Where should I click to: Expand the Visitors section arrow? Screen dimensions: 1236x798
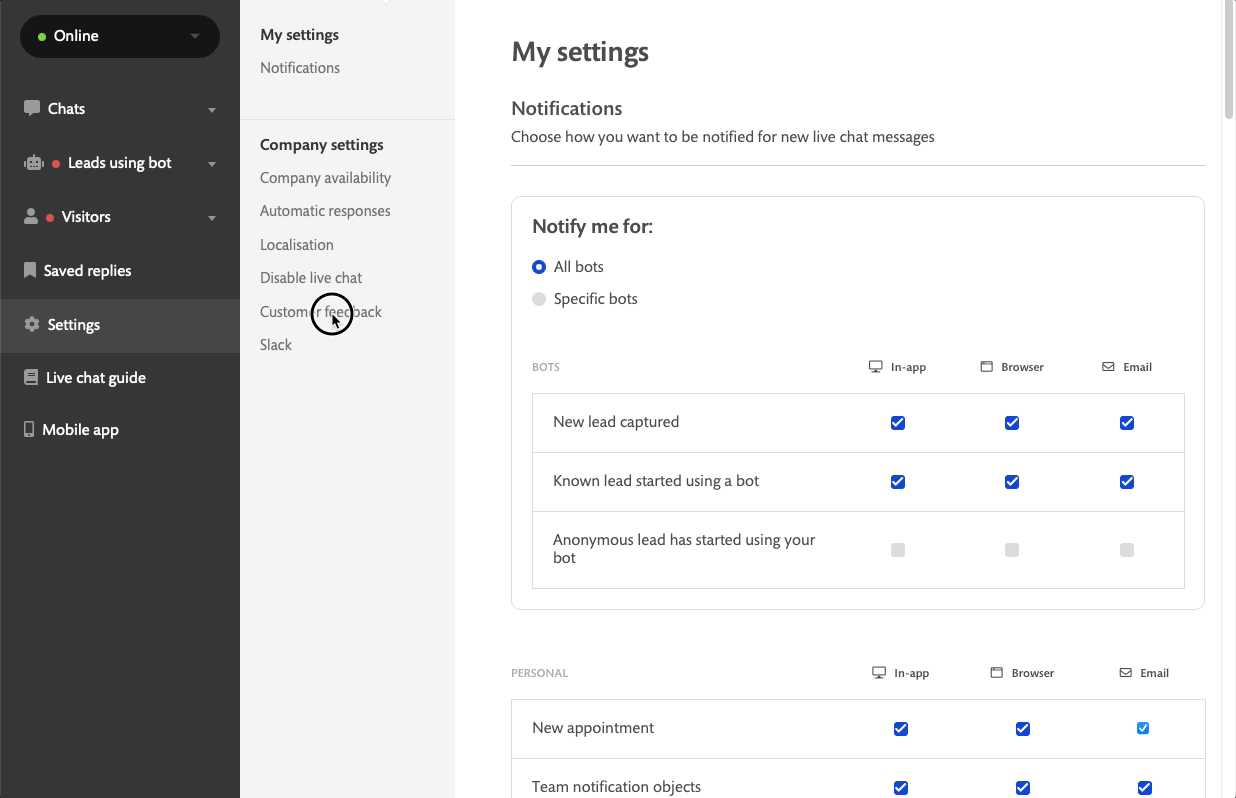212,217
